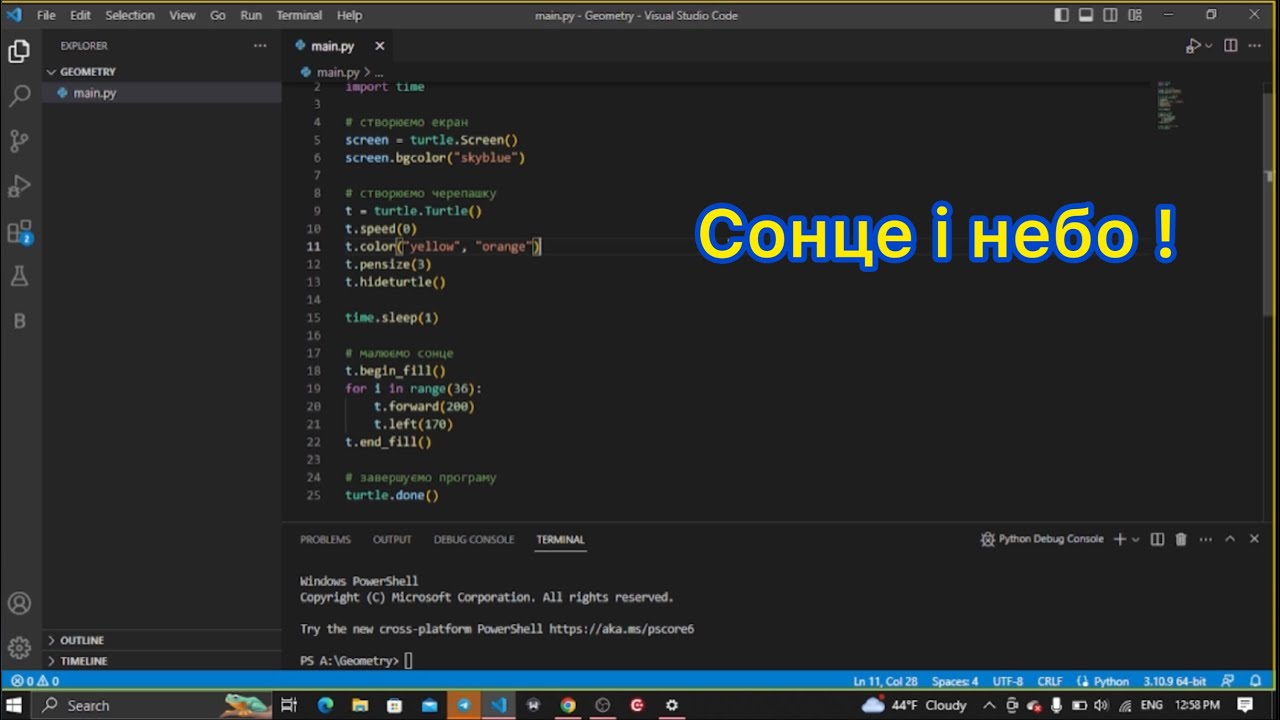
Task: Open the Source Control view
Action: [x=19, y=141]
